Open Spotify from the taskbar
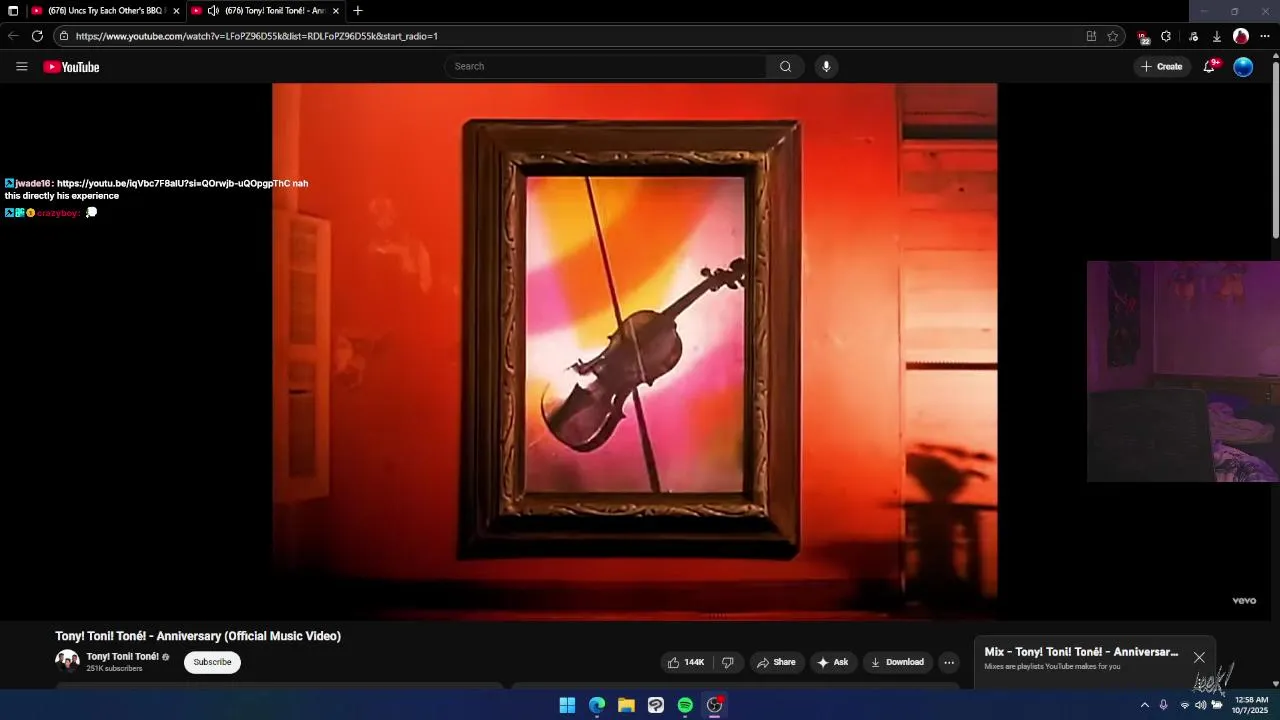The height and width of the screenshot is (720, 1280). pos(685,705)
